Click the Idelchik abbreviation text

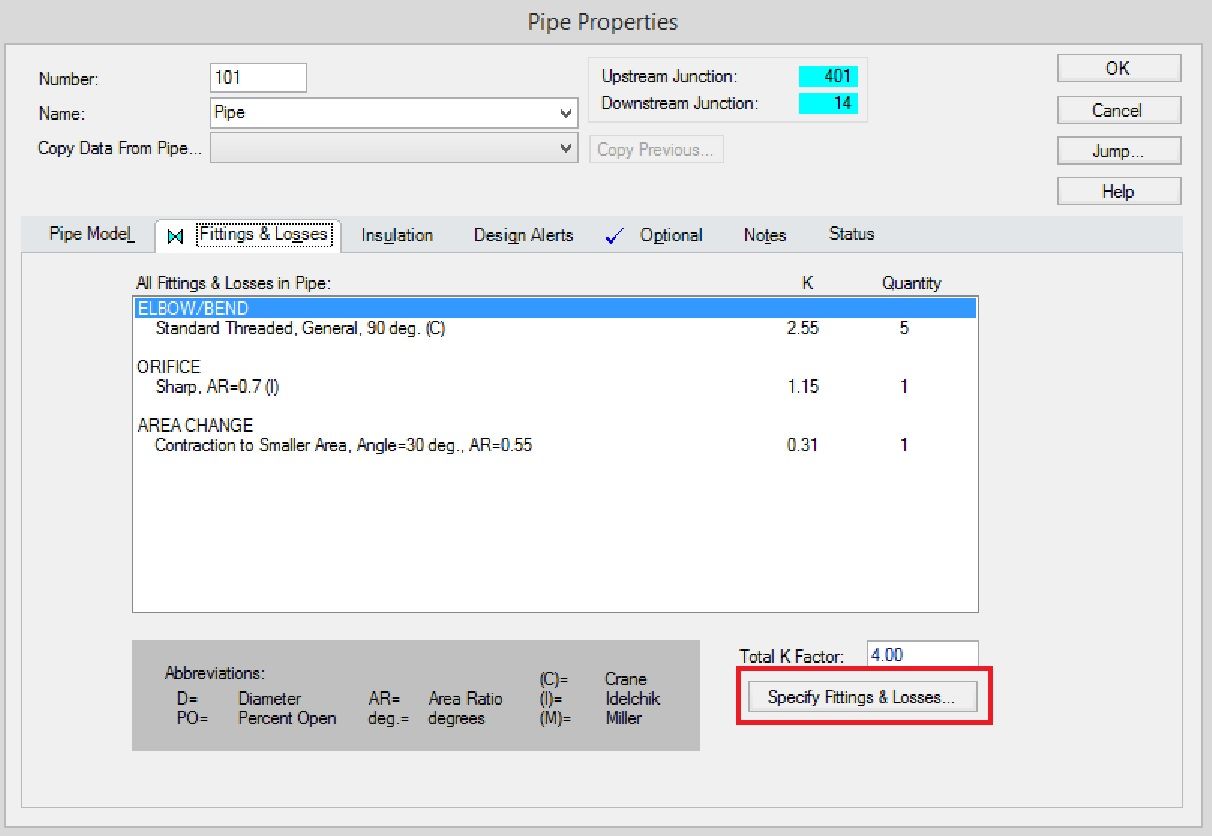633,698
